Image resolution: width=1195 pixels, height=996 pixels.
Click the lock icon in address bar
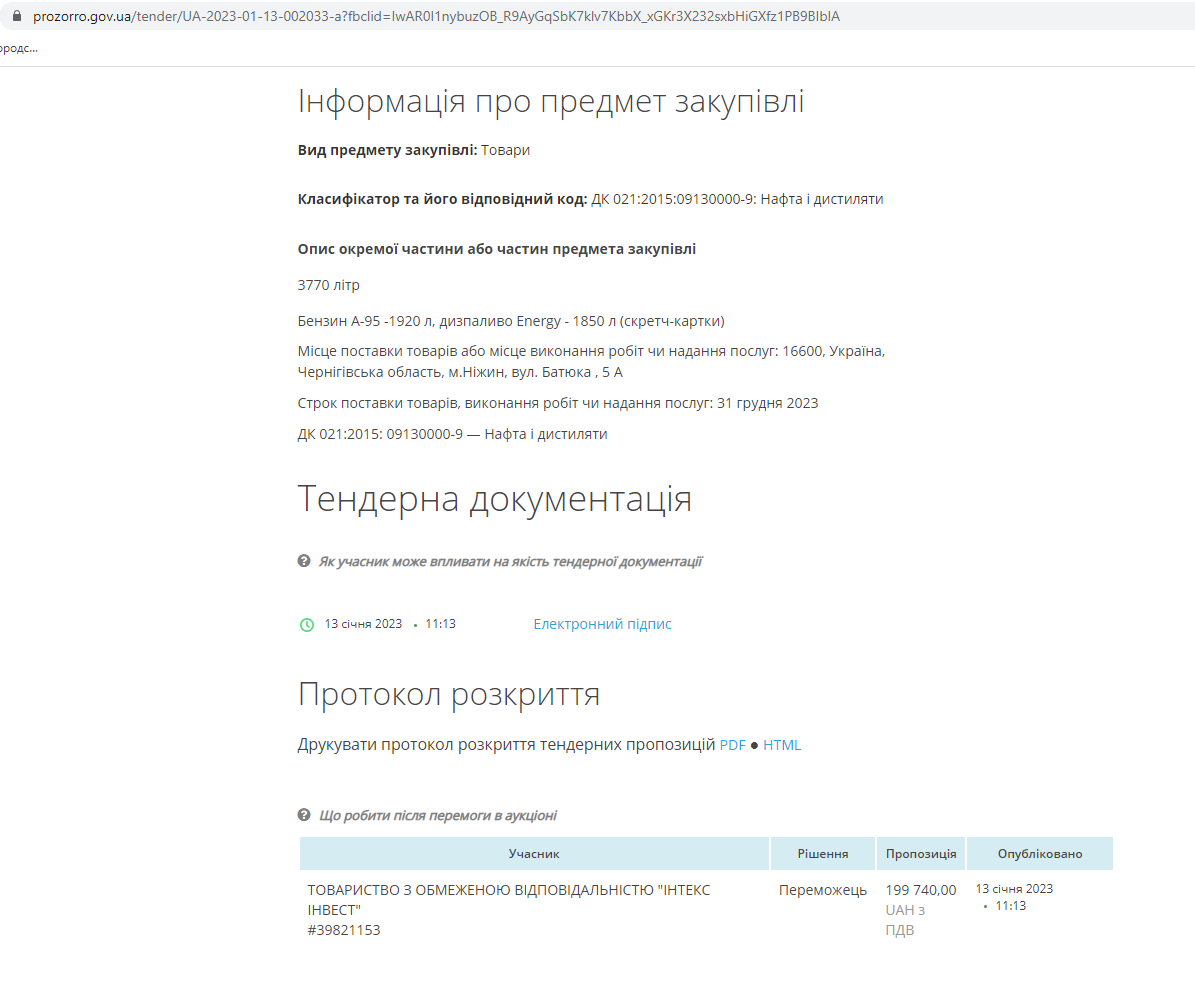[16, 17]
